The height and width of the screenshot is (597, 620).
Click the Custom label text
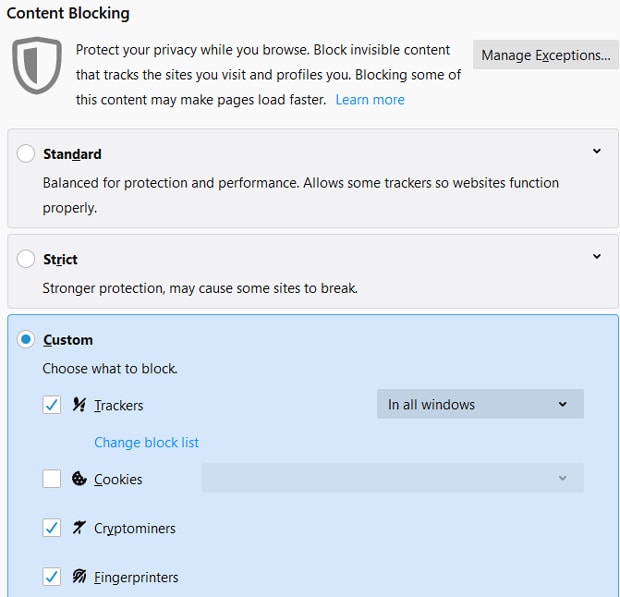point(68,340)
